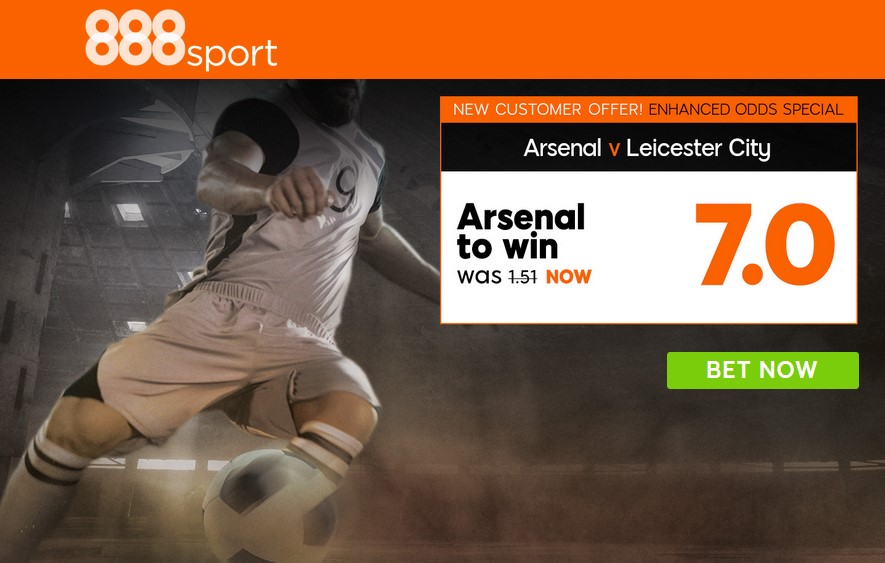This screenshot has height=563, width=885.
Task: Click the orange 'v' between team names
Action: [x=614, y=150]
